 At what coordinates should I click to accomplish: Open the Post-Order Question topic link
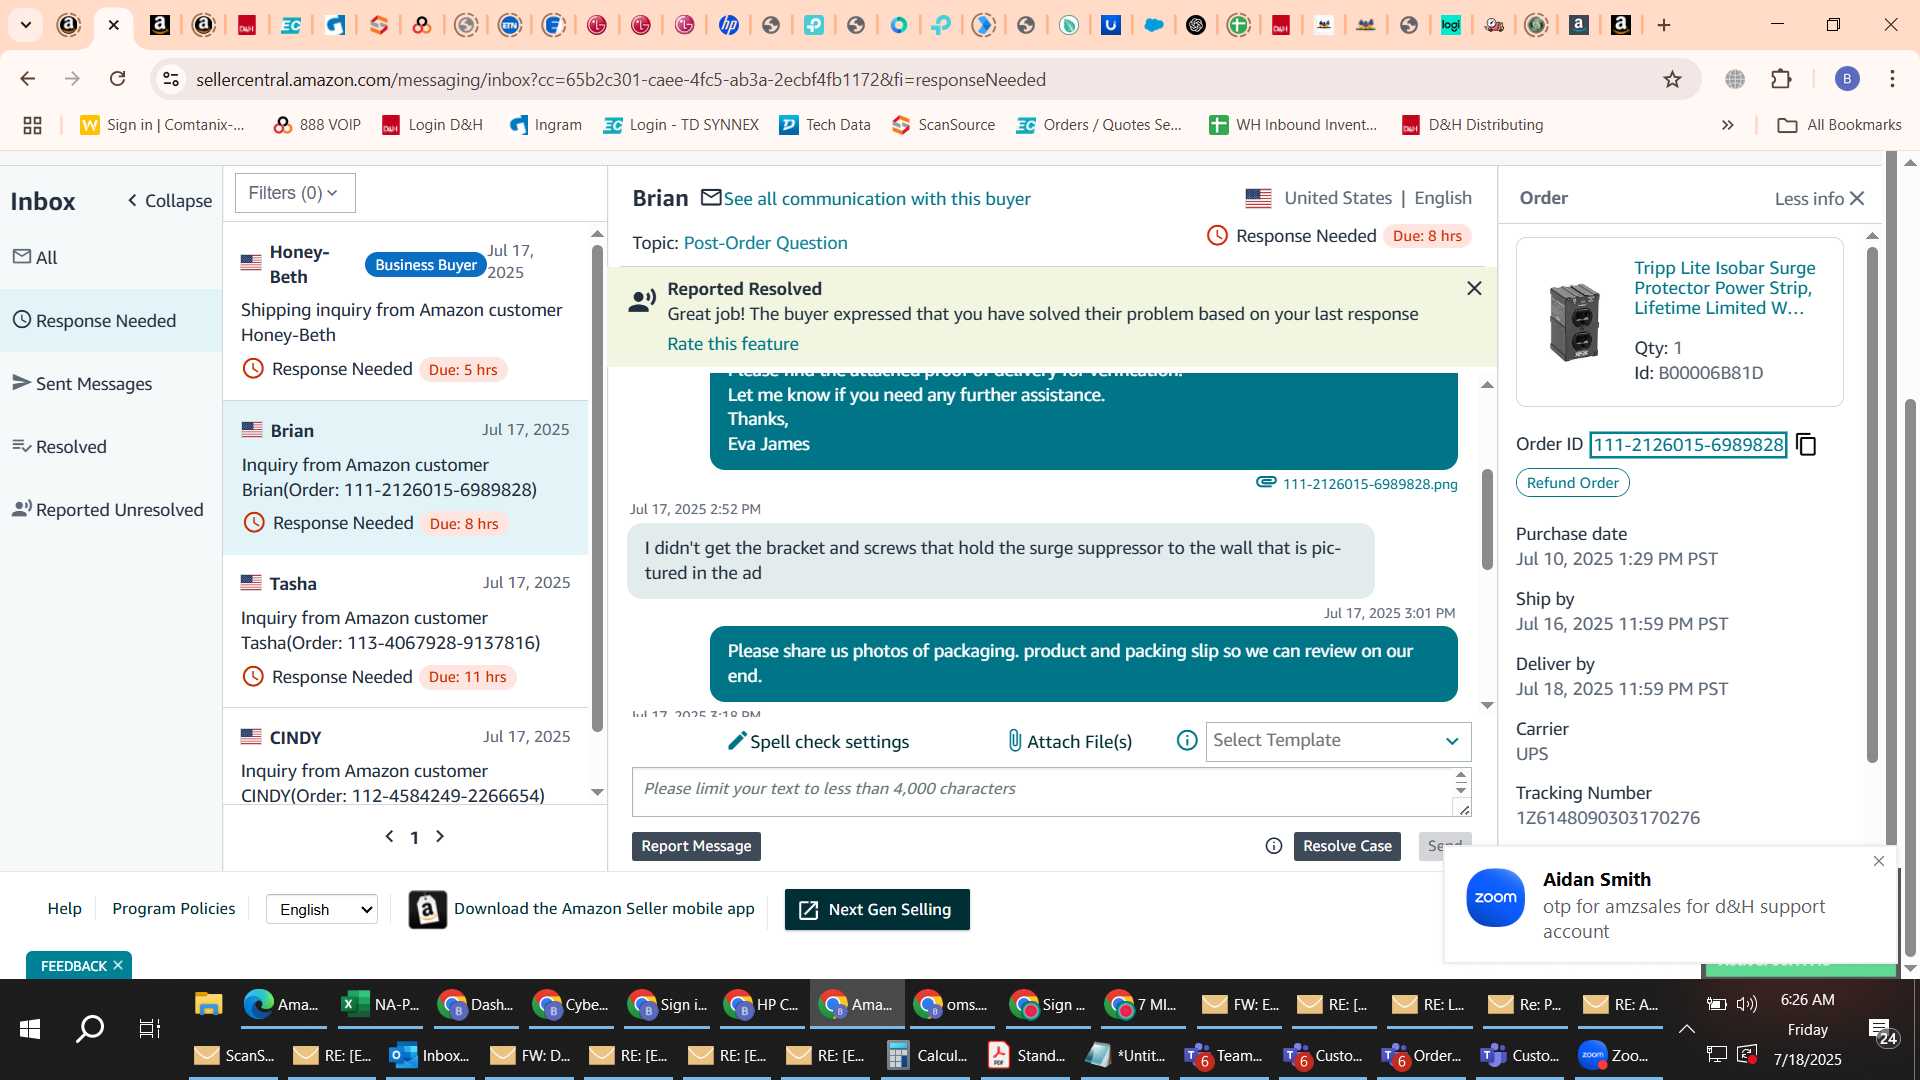765,243
